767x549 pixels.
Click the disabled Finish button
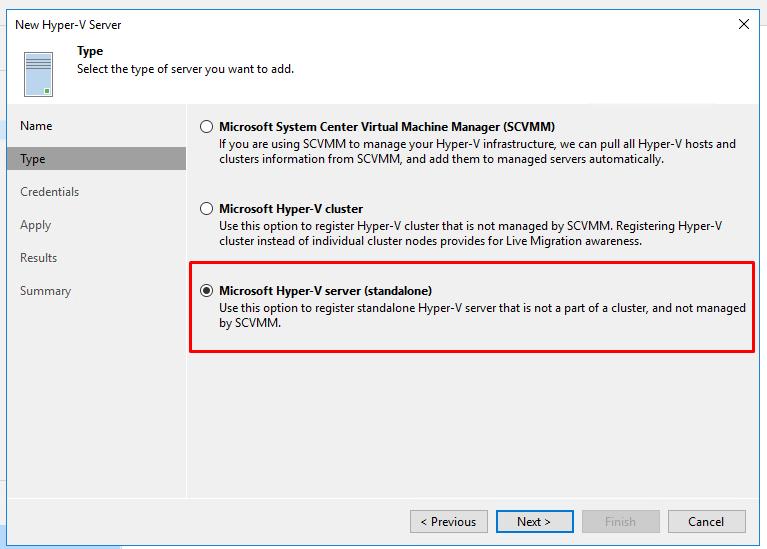point(620,522)
